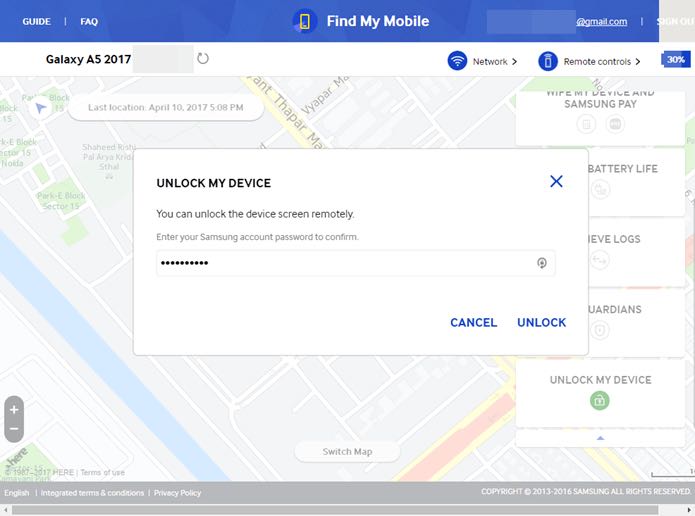Expand the Network chevron menu

click(515, 62)
